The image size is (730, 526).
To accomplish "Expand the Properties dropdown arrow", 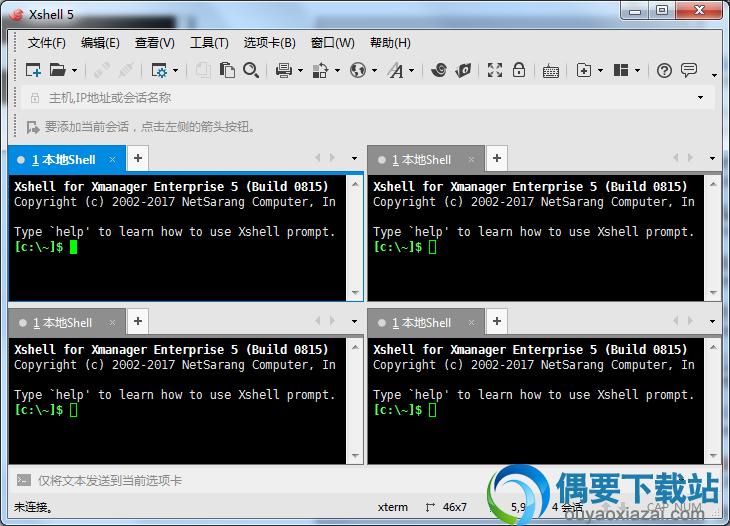I will pos(176,71).
